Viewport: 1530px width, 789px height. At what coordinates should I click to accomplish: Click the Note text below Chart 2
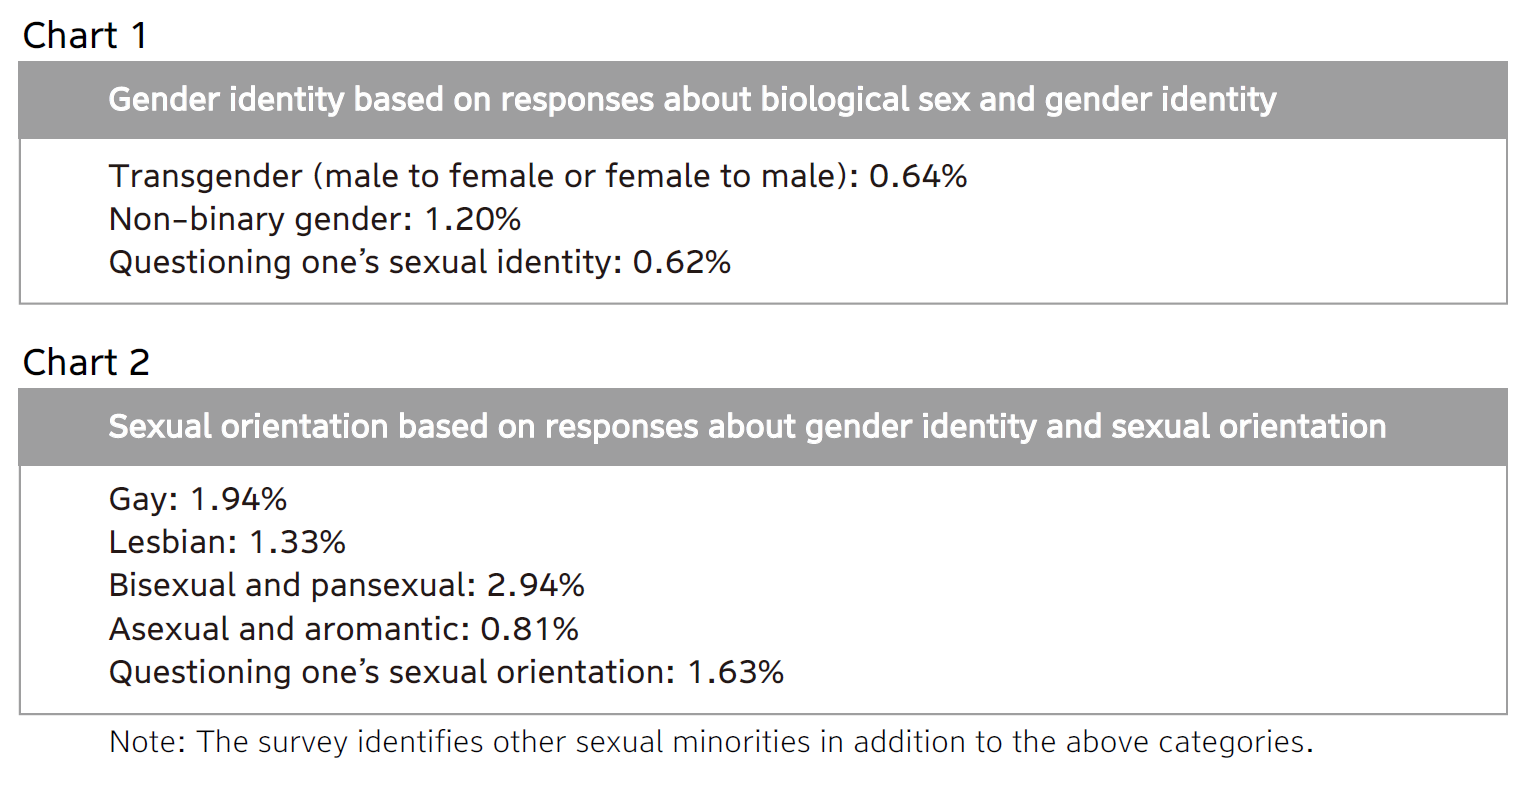point(710,742)
